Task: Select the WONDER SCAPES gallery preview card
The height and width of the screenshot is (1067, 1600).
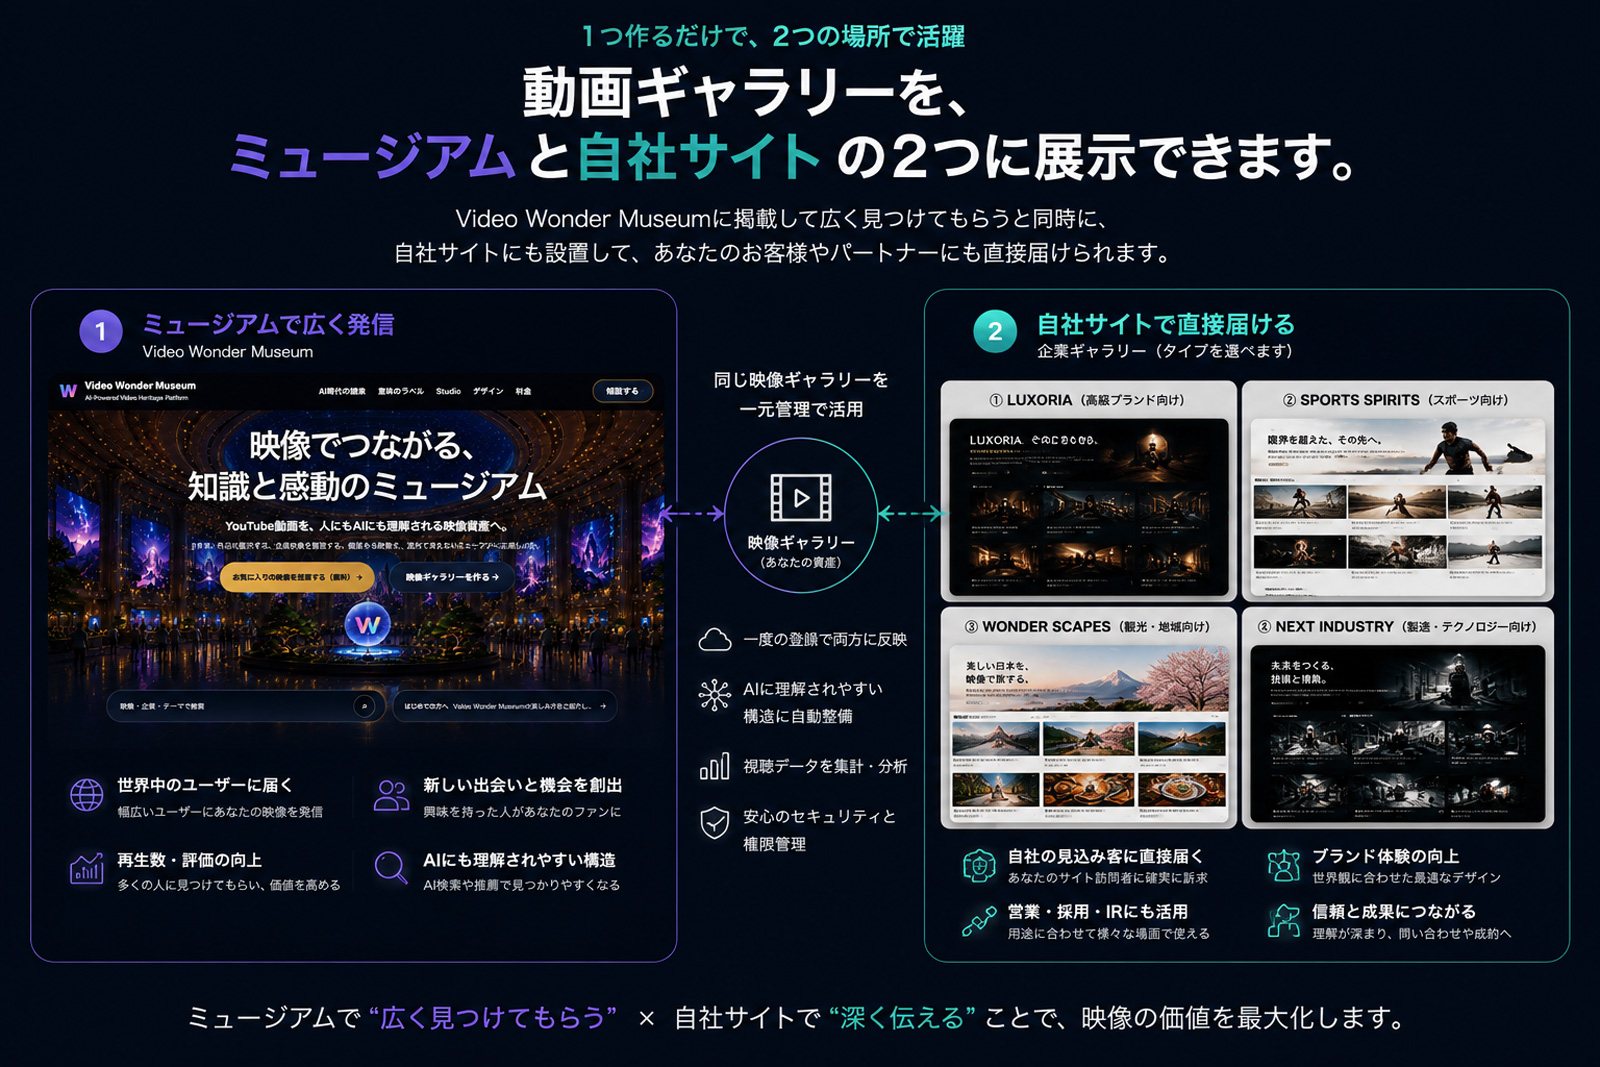Action: pyautogui.click(x=1088, y=718)
